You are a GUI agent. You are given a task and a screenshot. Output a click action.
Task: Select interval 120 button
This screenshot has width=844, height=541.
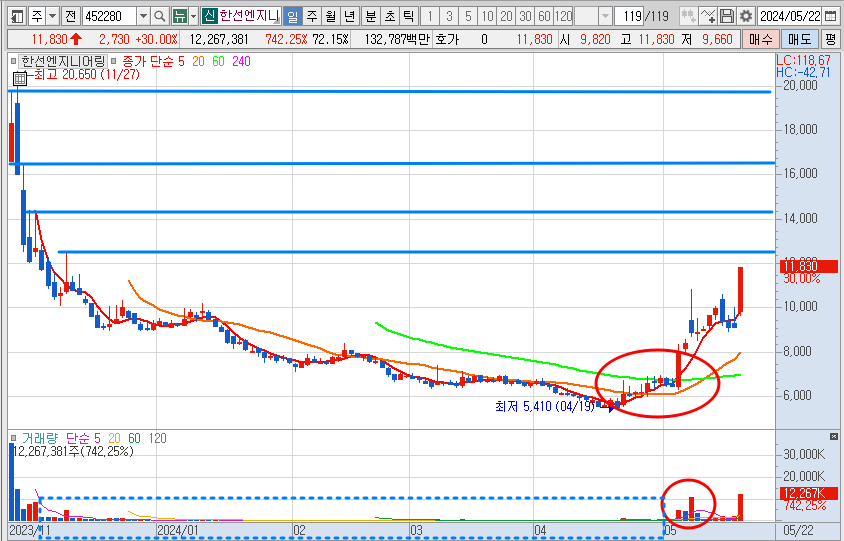click(x=563, y=16)
